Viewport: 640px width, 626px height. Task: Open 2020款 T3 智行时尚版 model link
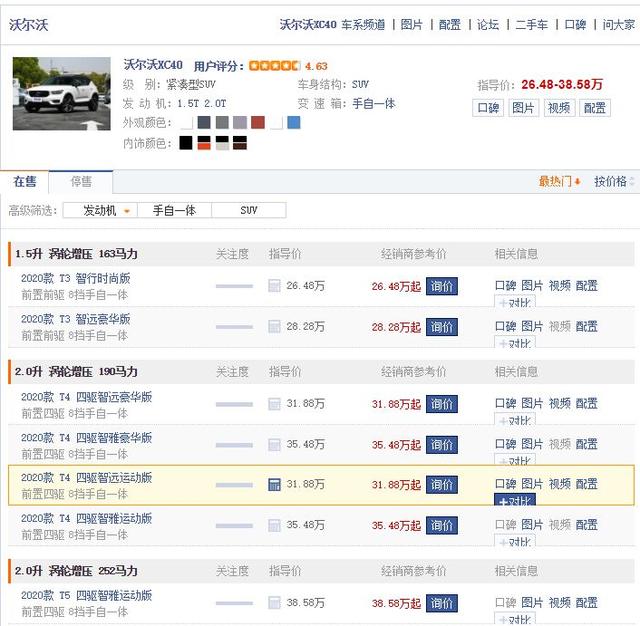point(76,279)
